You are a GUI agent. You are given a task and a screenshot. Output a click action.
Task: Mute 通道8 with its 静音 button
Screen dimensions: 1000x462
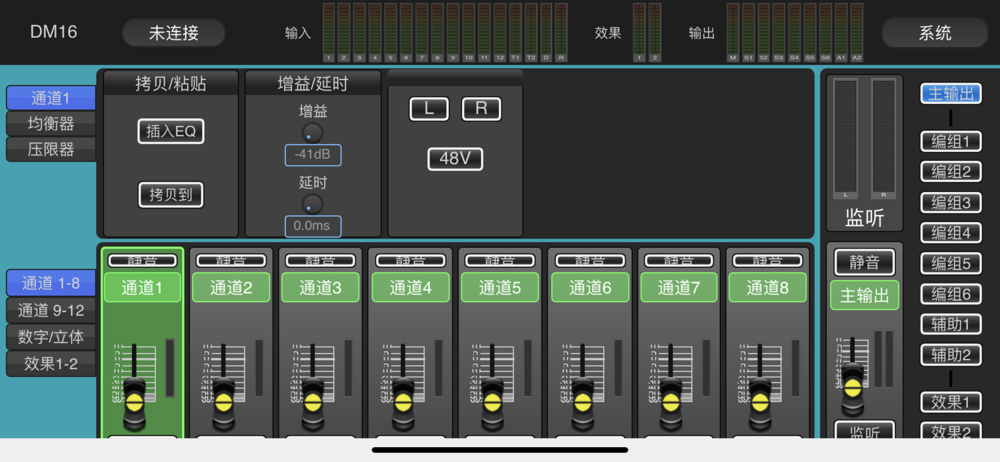[768, 261]
